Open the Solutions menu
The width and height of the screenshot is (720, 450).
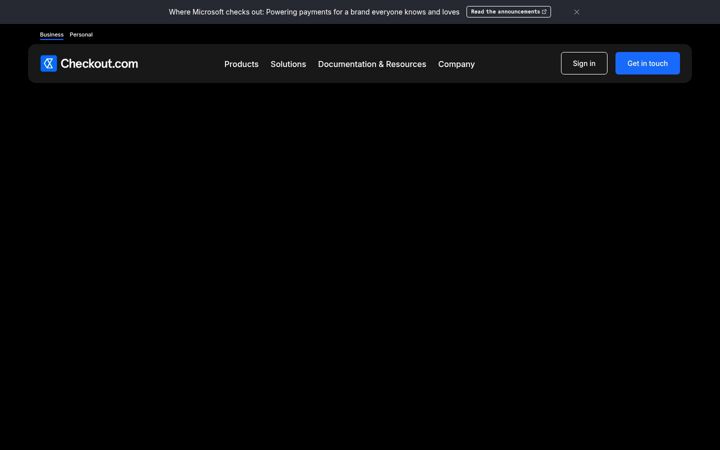288,64
